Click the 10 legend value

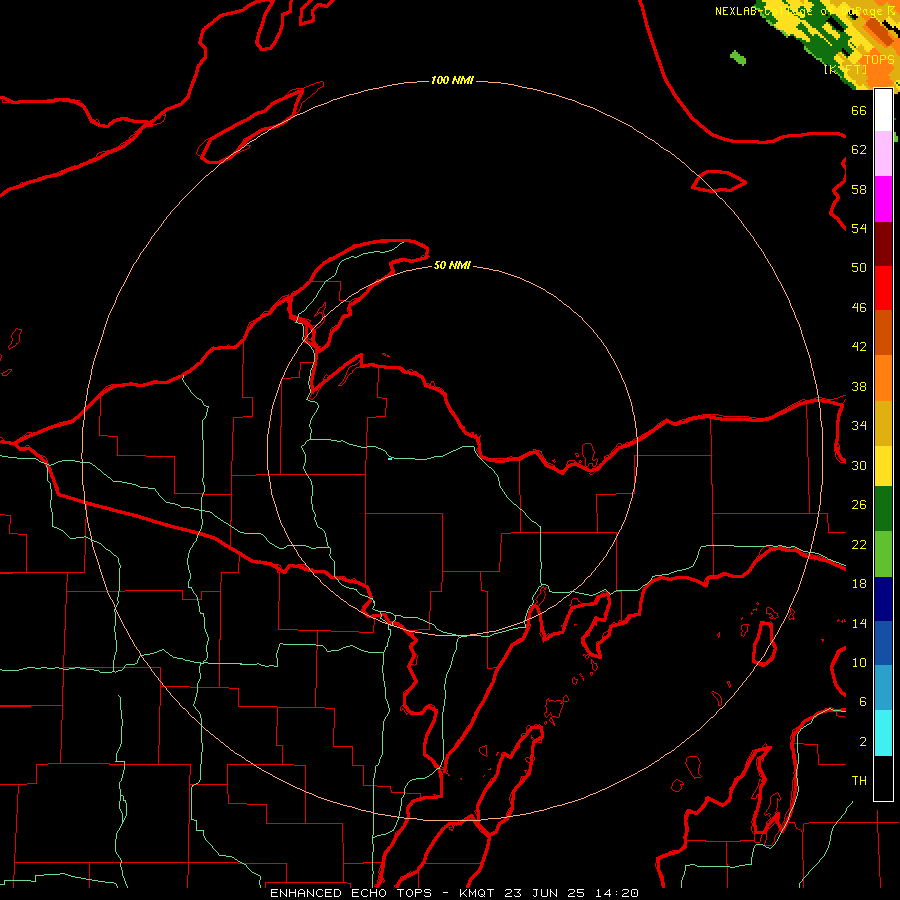click(859, 662)
